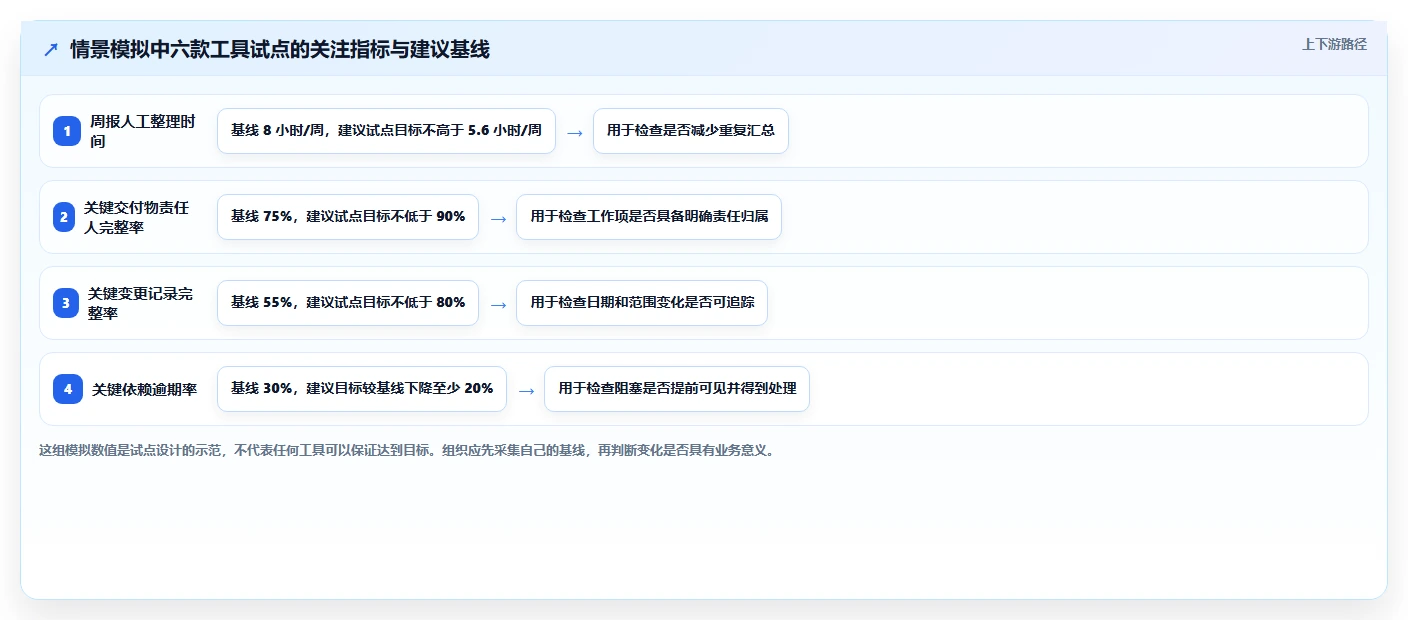Click the 用于检查阻塞是否提前可见并得到处理 box
The height and width of the screenshot is (620, 1408).
[x=677, y=389]
